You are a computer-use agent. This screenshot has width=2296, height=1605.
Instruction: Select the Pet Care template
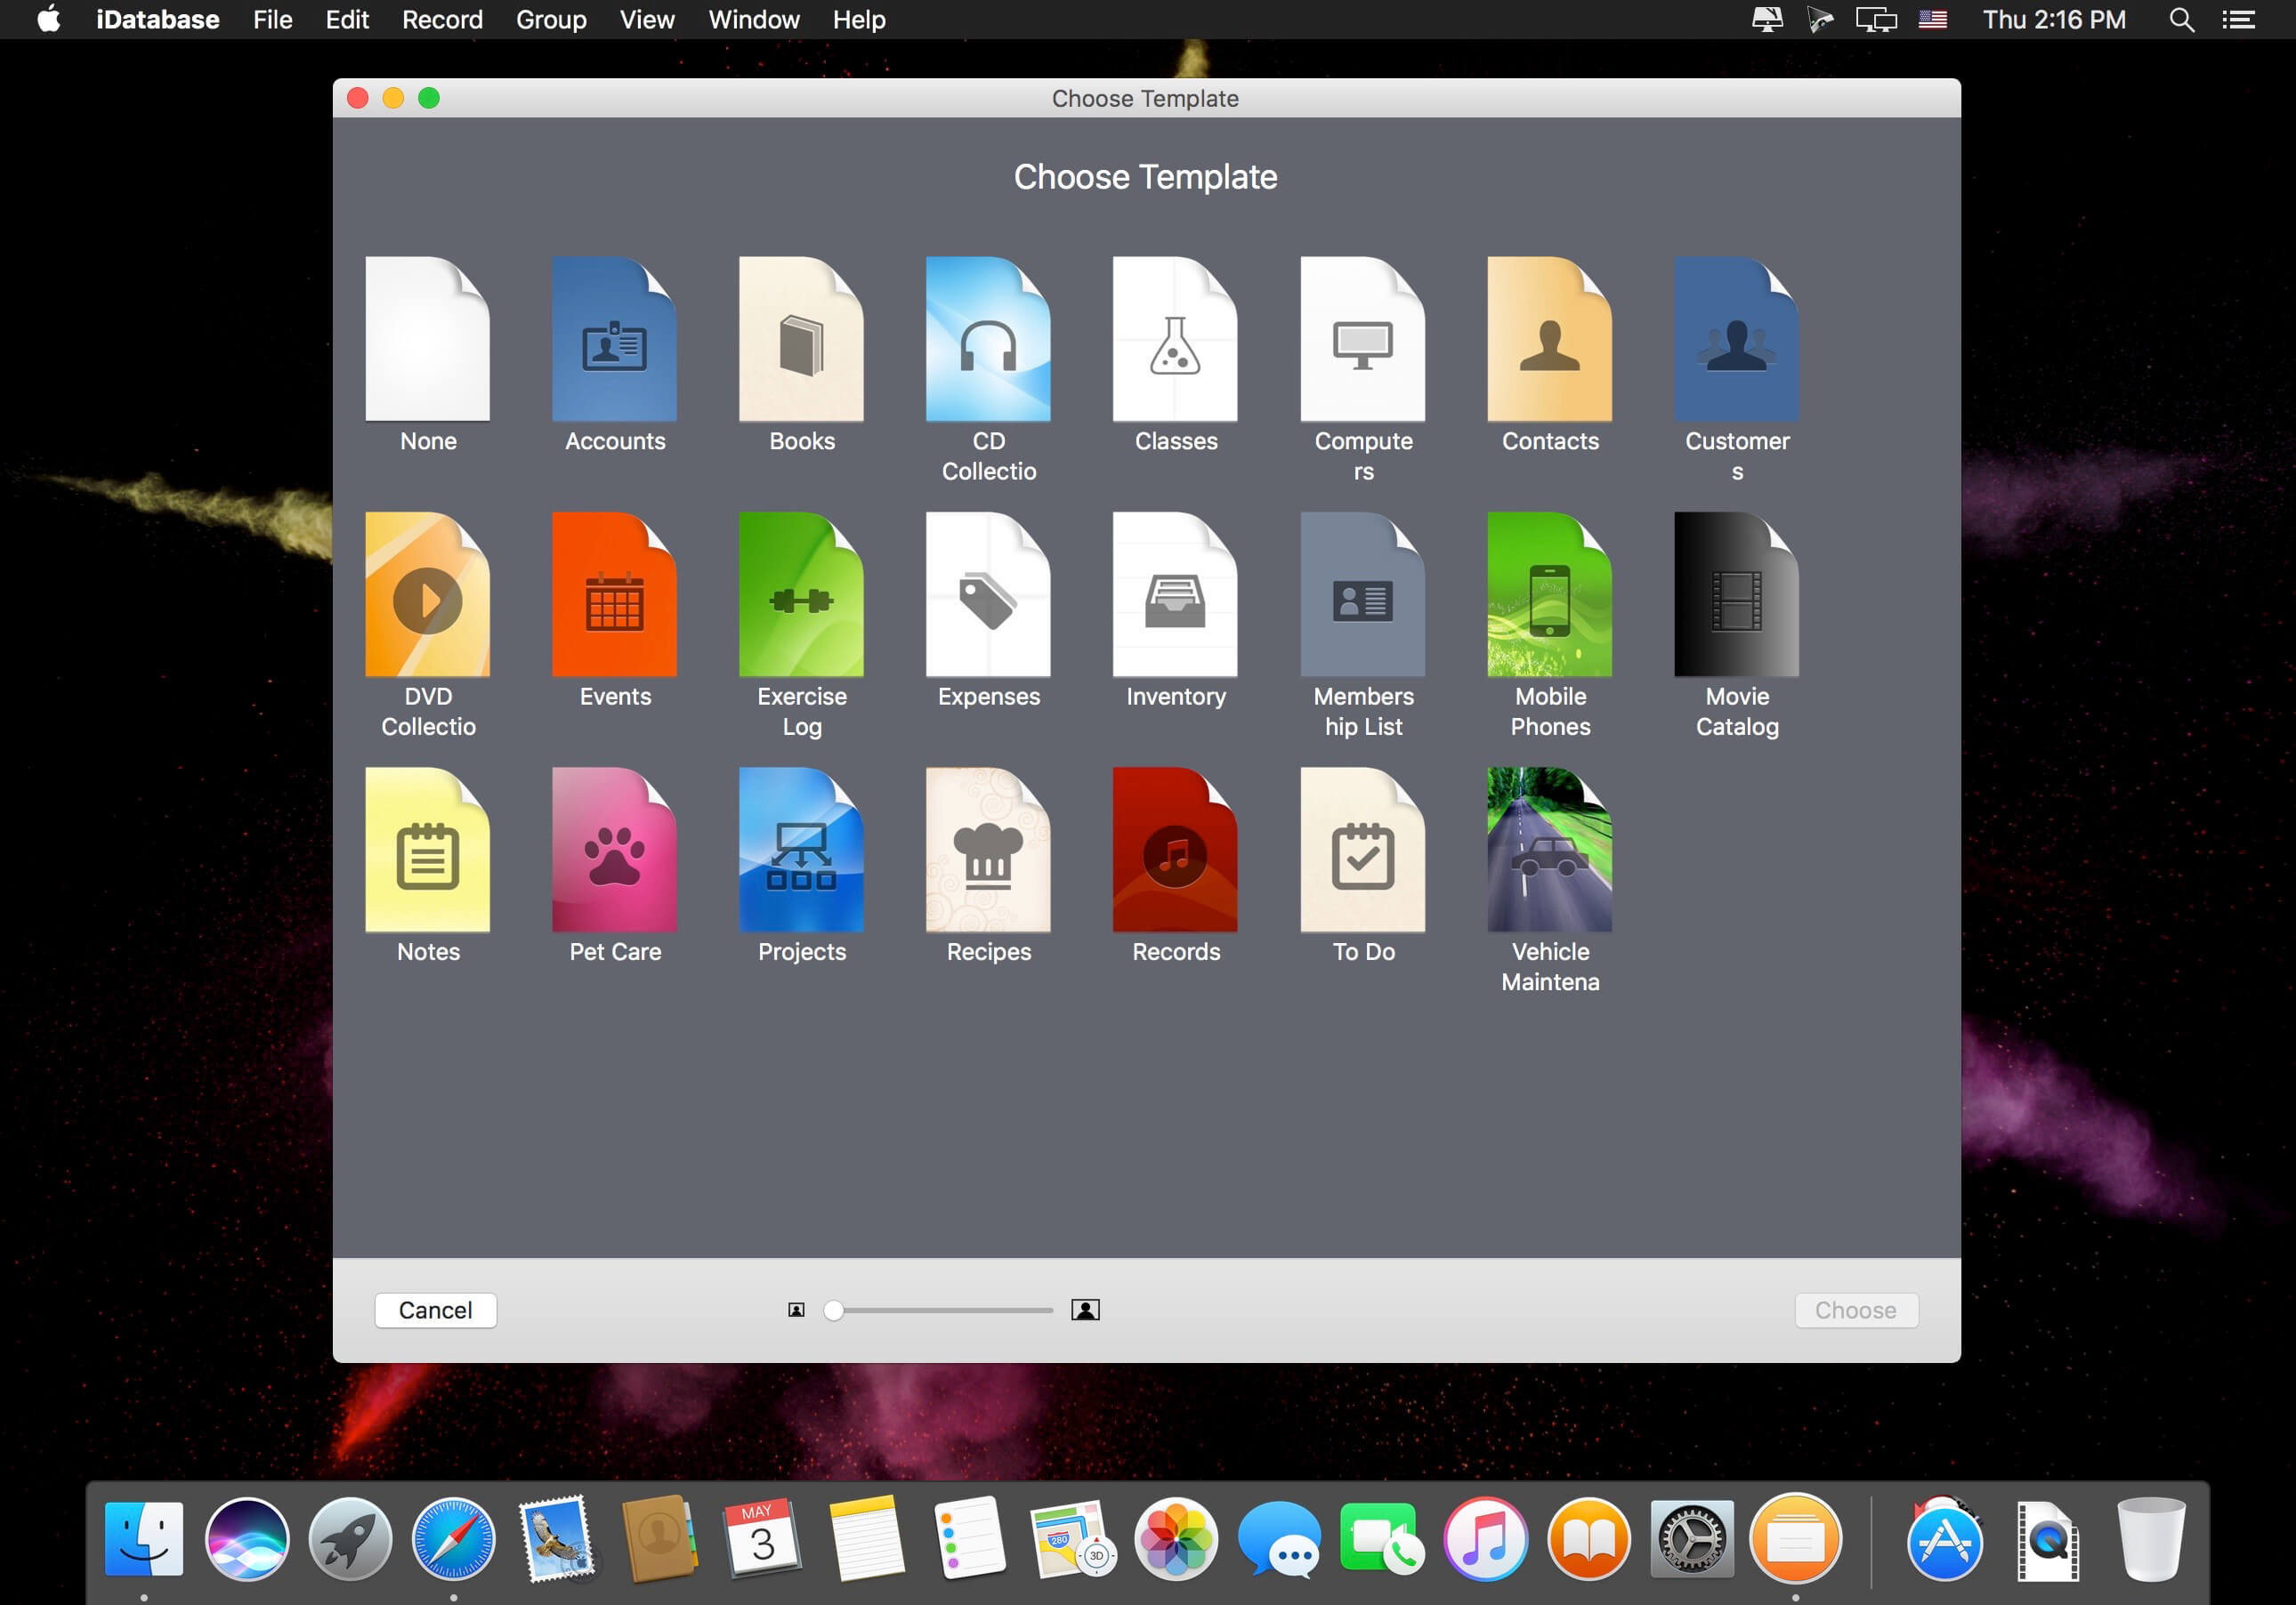click(614, 850)
